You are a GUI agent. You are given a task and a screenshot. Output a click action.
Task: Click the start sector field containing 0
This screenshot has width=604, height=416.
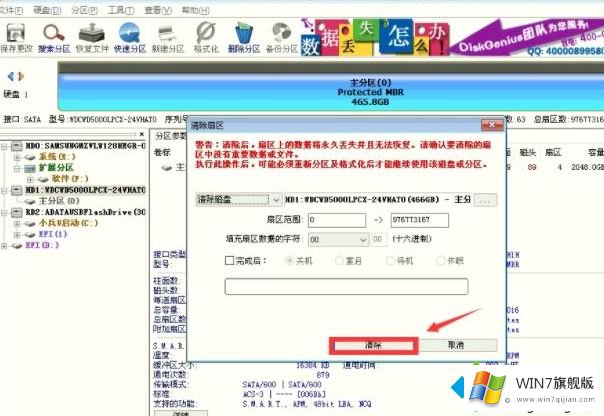(x=337, y=220)
